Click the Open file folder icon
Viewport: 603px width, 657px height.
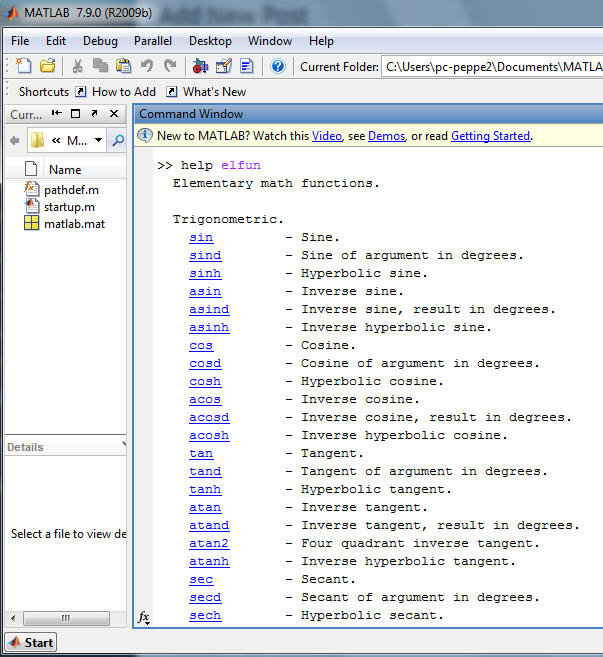48,66
